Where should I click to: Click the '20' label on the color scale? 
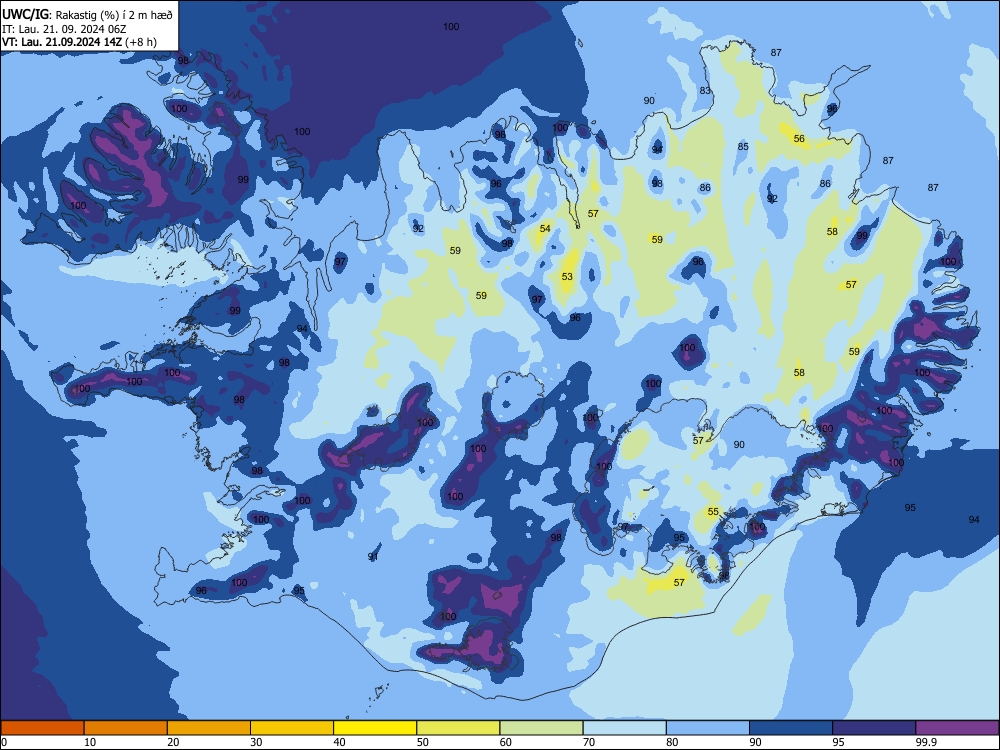(x=173, y=742)
